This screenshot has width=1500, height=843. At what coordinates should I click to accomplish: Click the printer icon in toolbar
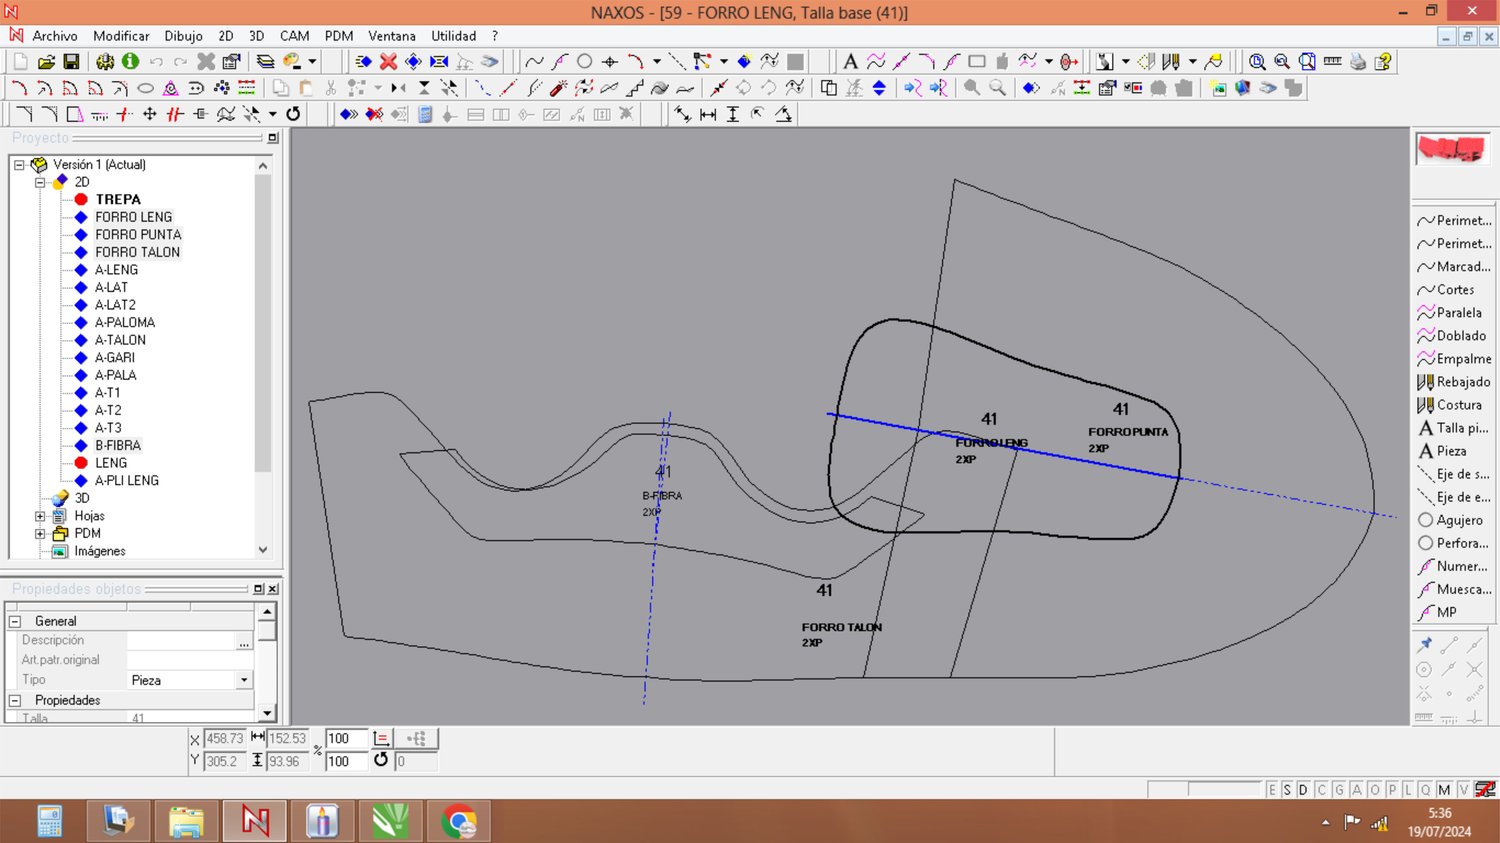click(x=1357, y=62)
